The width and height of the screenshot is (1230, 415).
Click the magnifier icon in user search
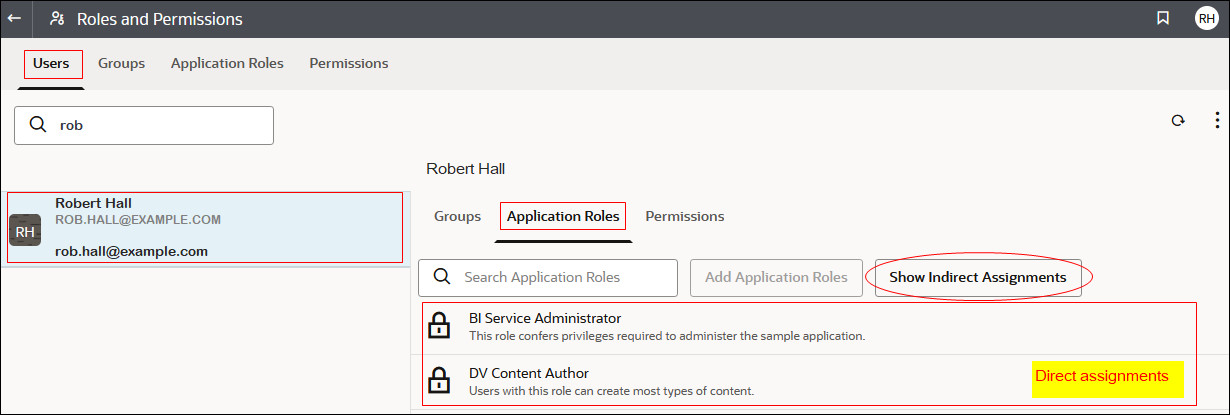pos(38,126)
